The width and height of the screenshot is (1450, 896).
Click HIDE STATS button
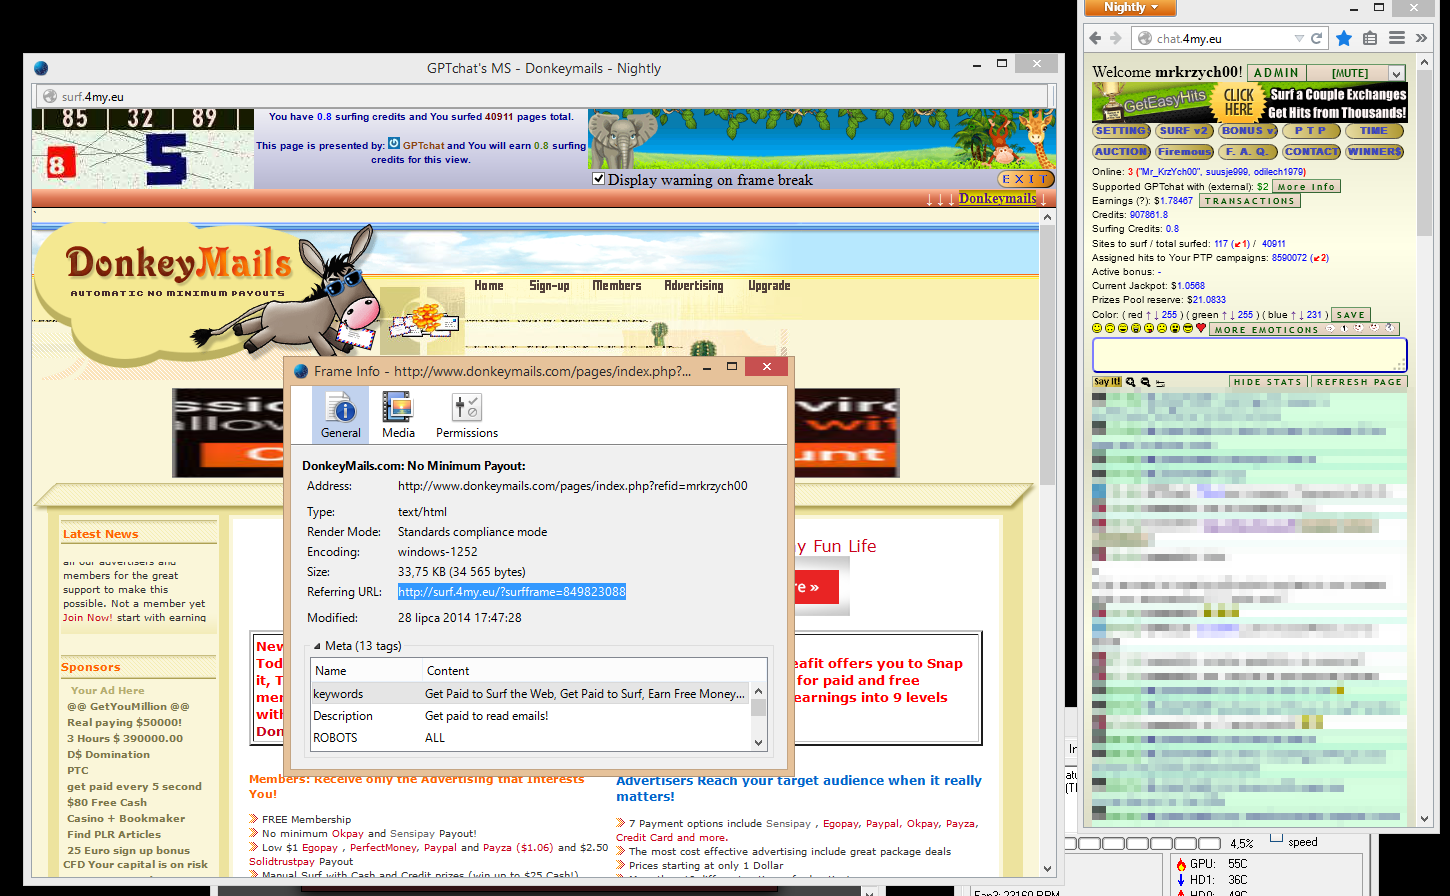[x=1268, y=382]
